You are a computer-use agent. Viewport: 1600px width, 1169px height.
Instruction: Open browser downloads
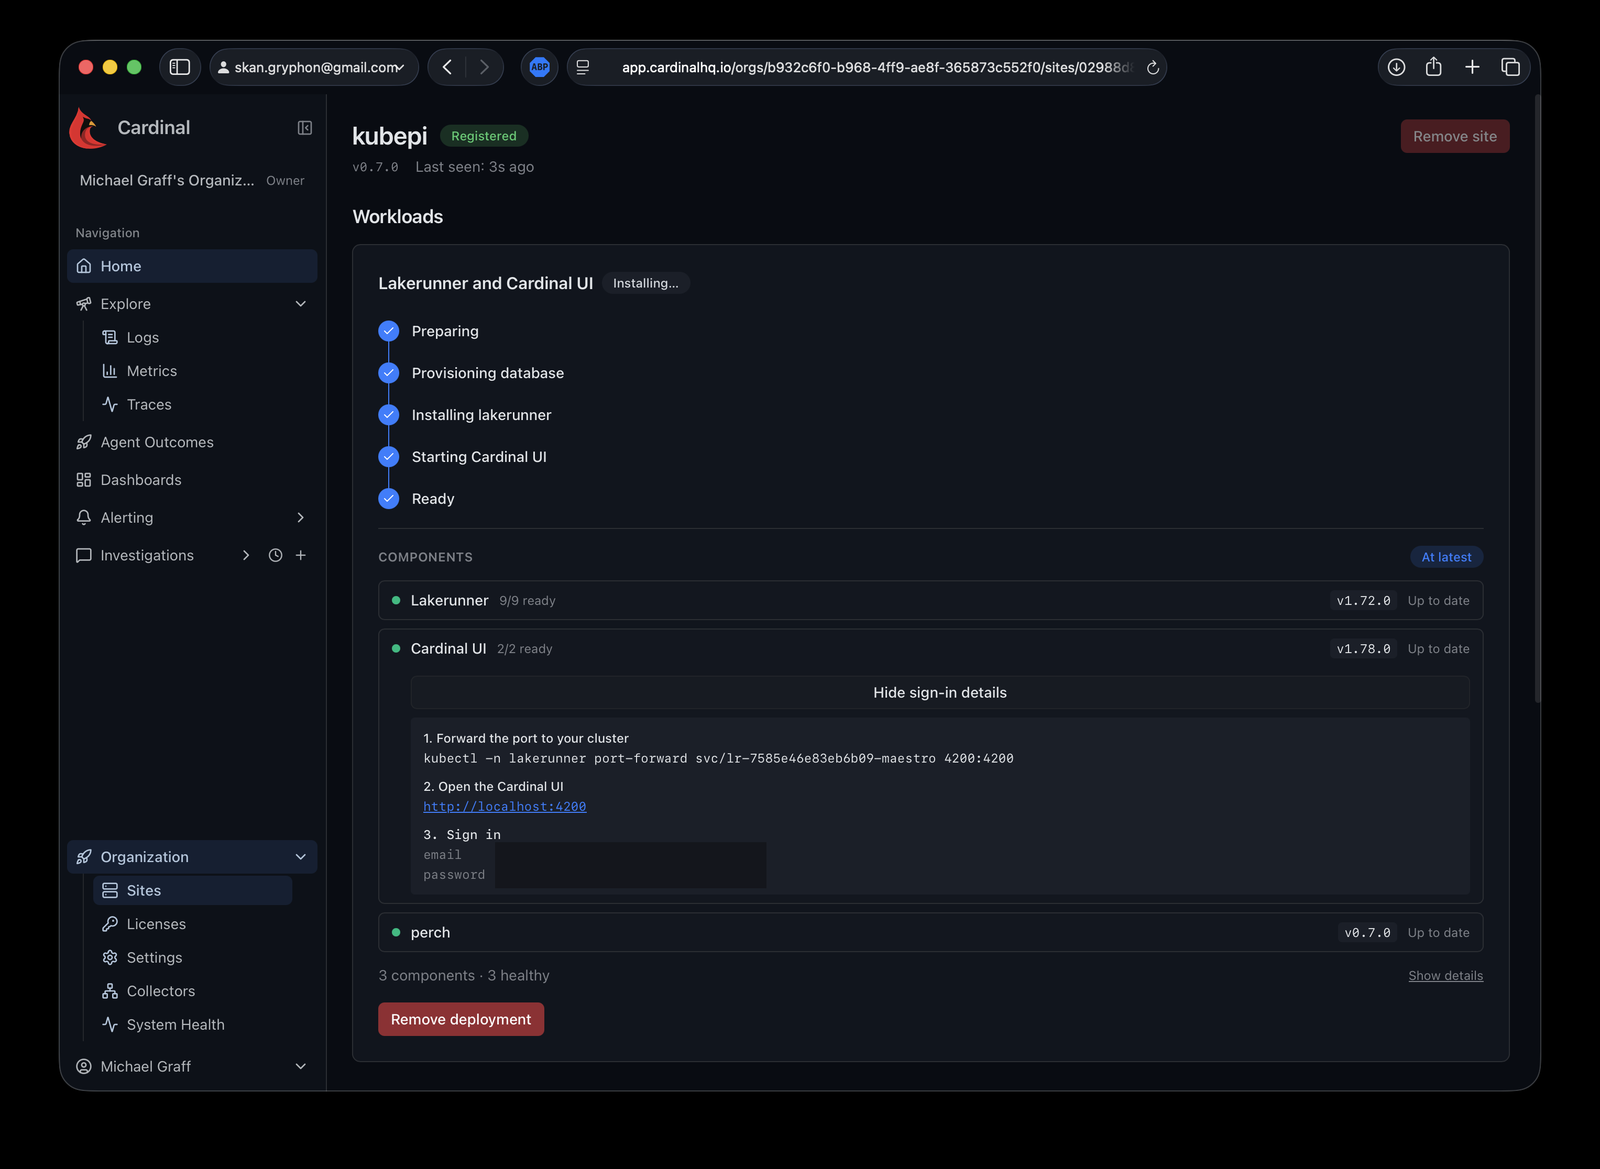1397,67
